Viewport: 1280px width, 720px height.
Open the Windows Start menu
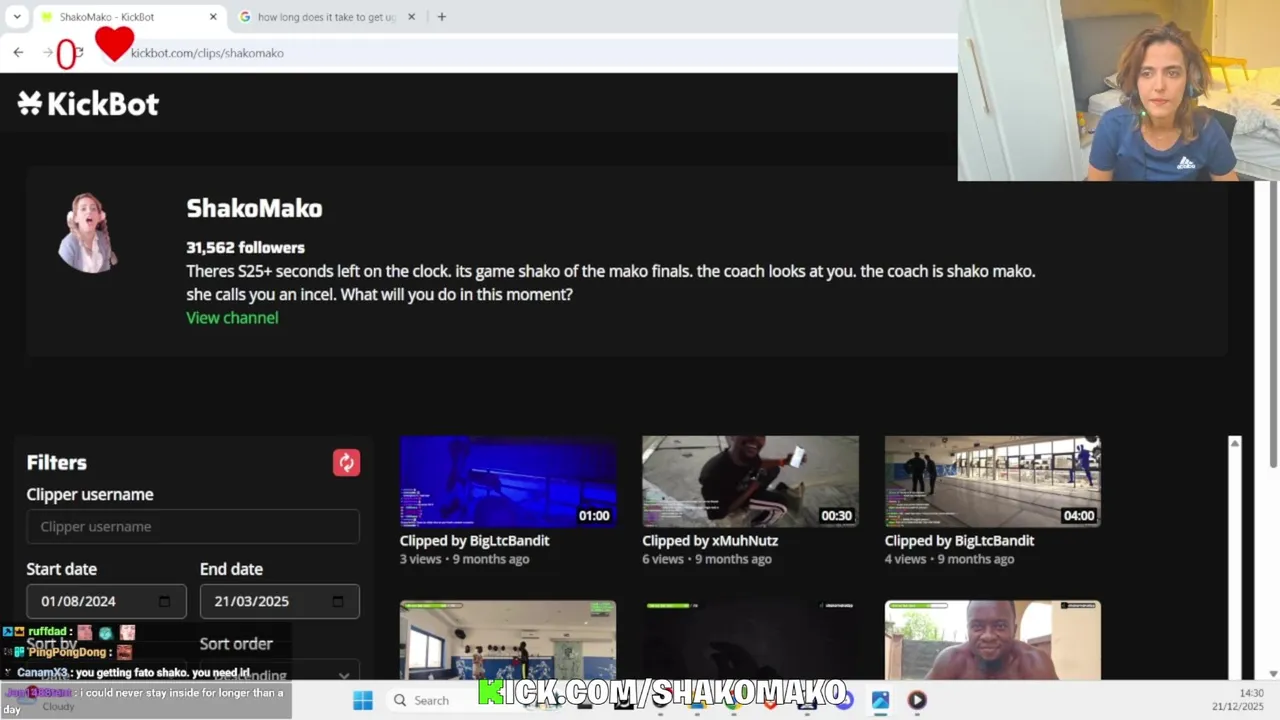[x=362, y=700]
